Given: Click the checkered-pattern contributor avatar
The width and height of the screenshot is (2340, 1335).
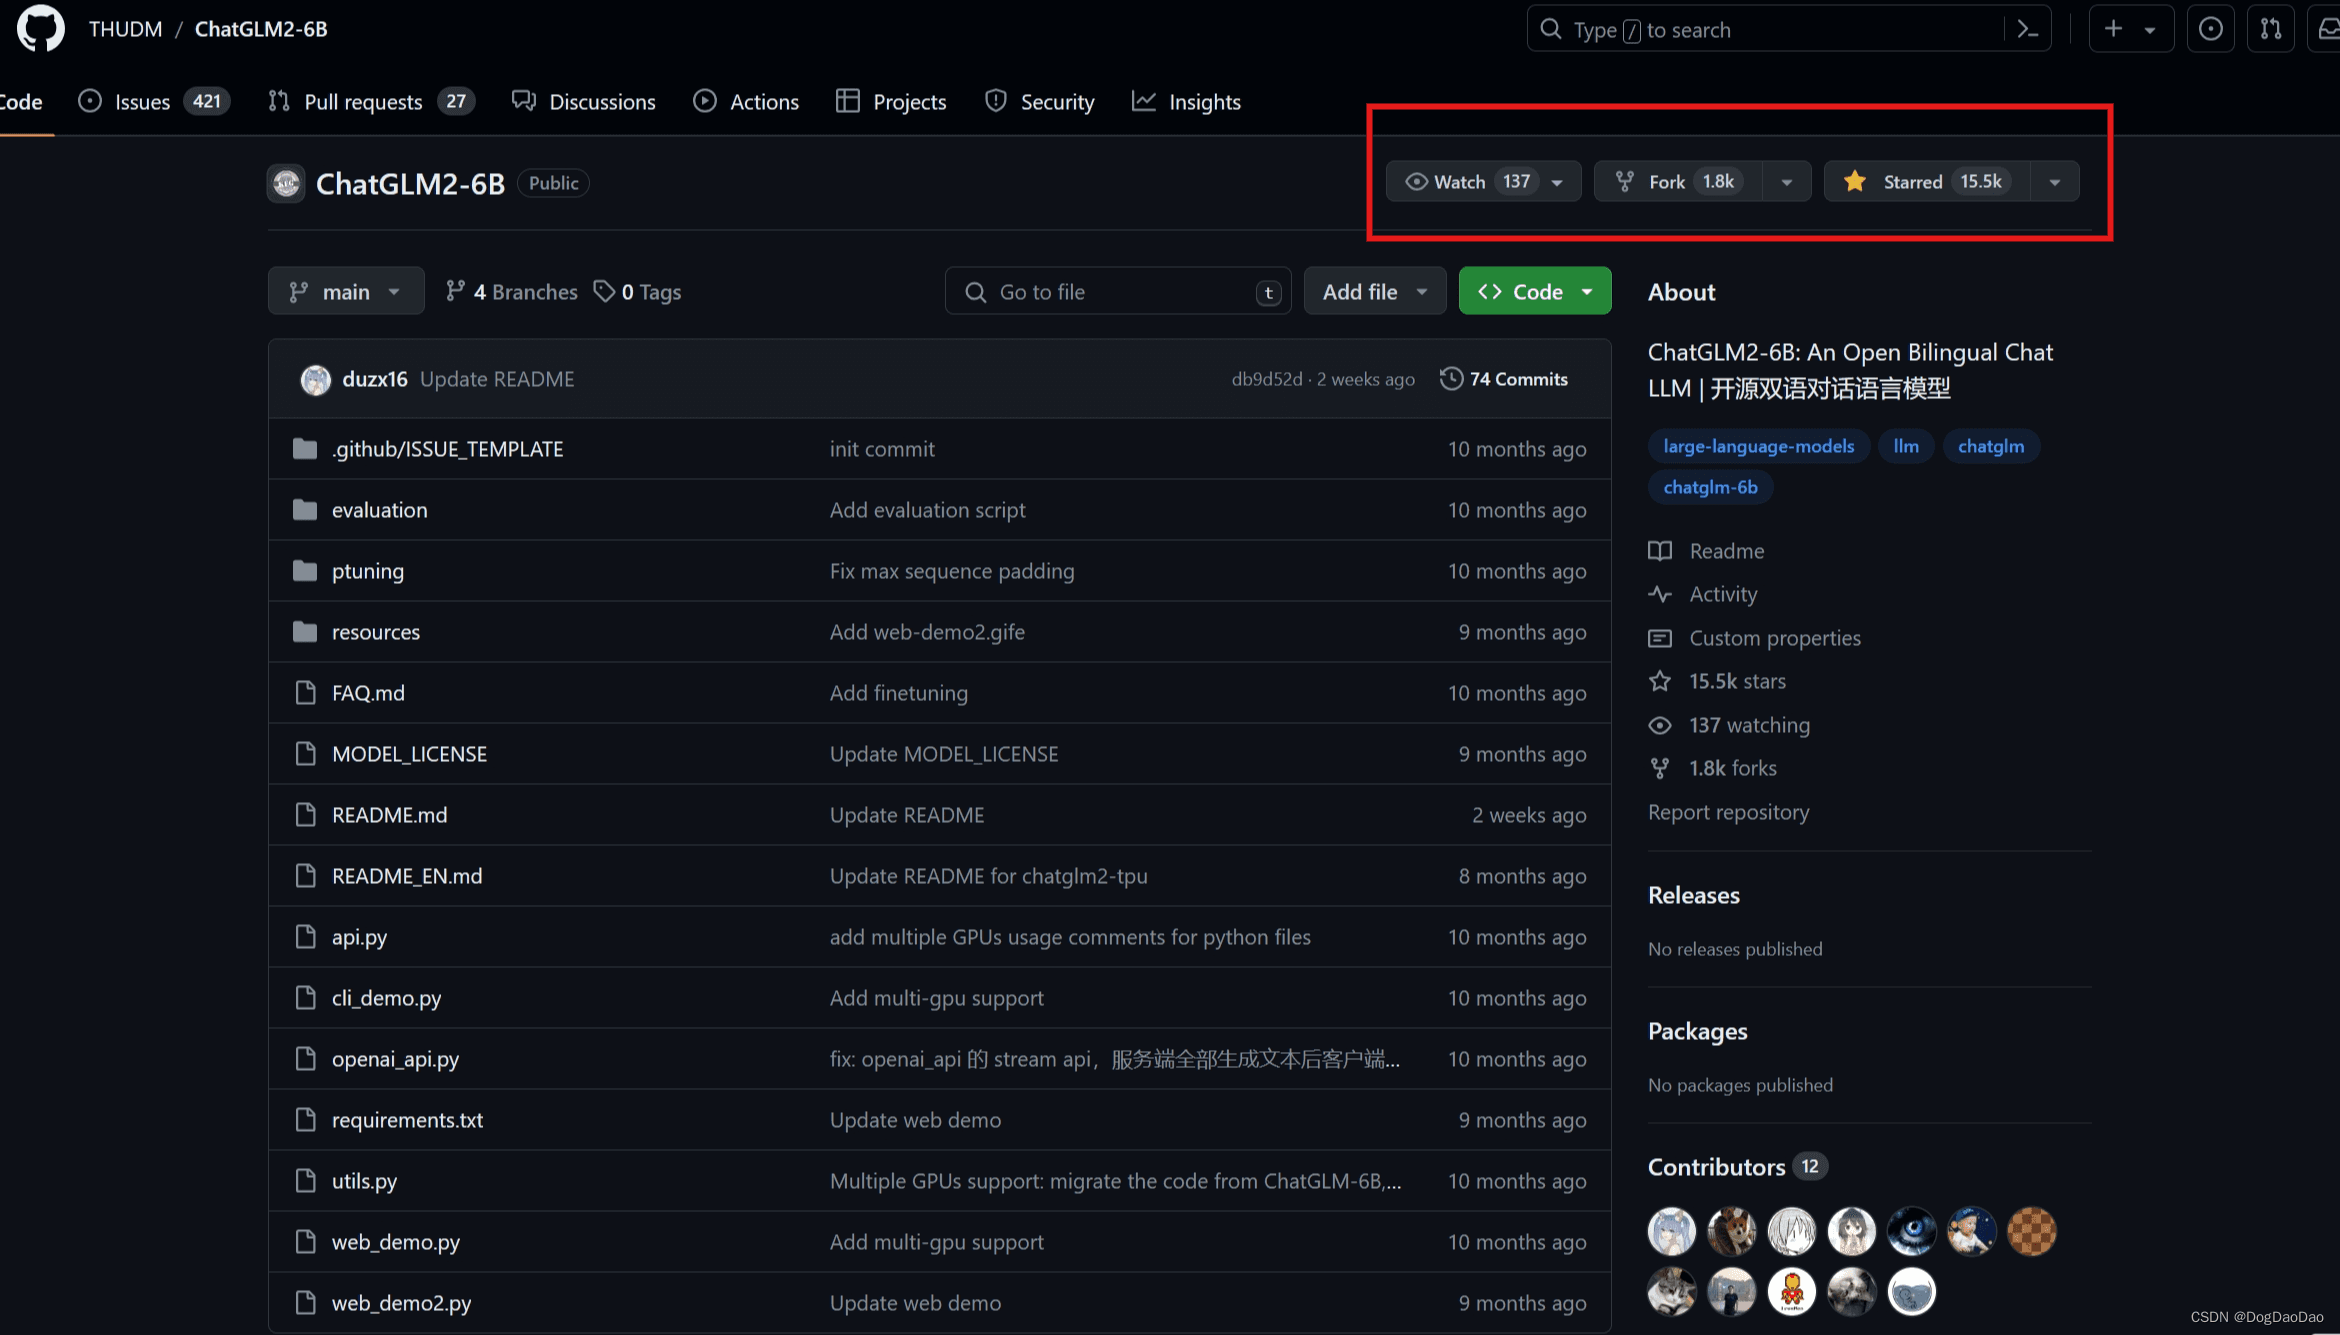Looking at the screenshot, I should pos(2032,1231).
